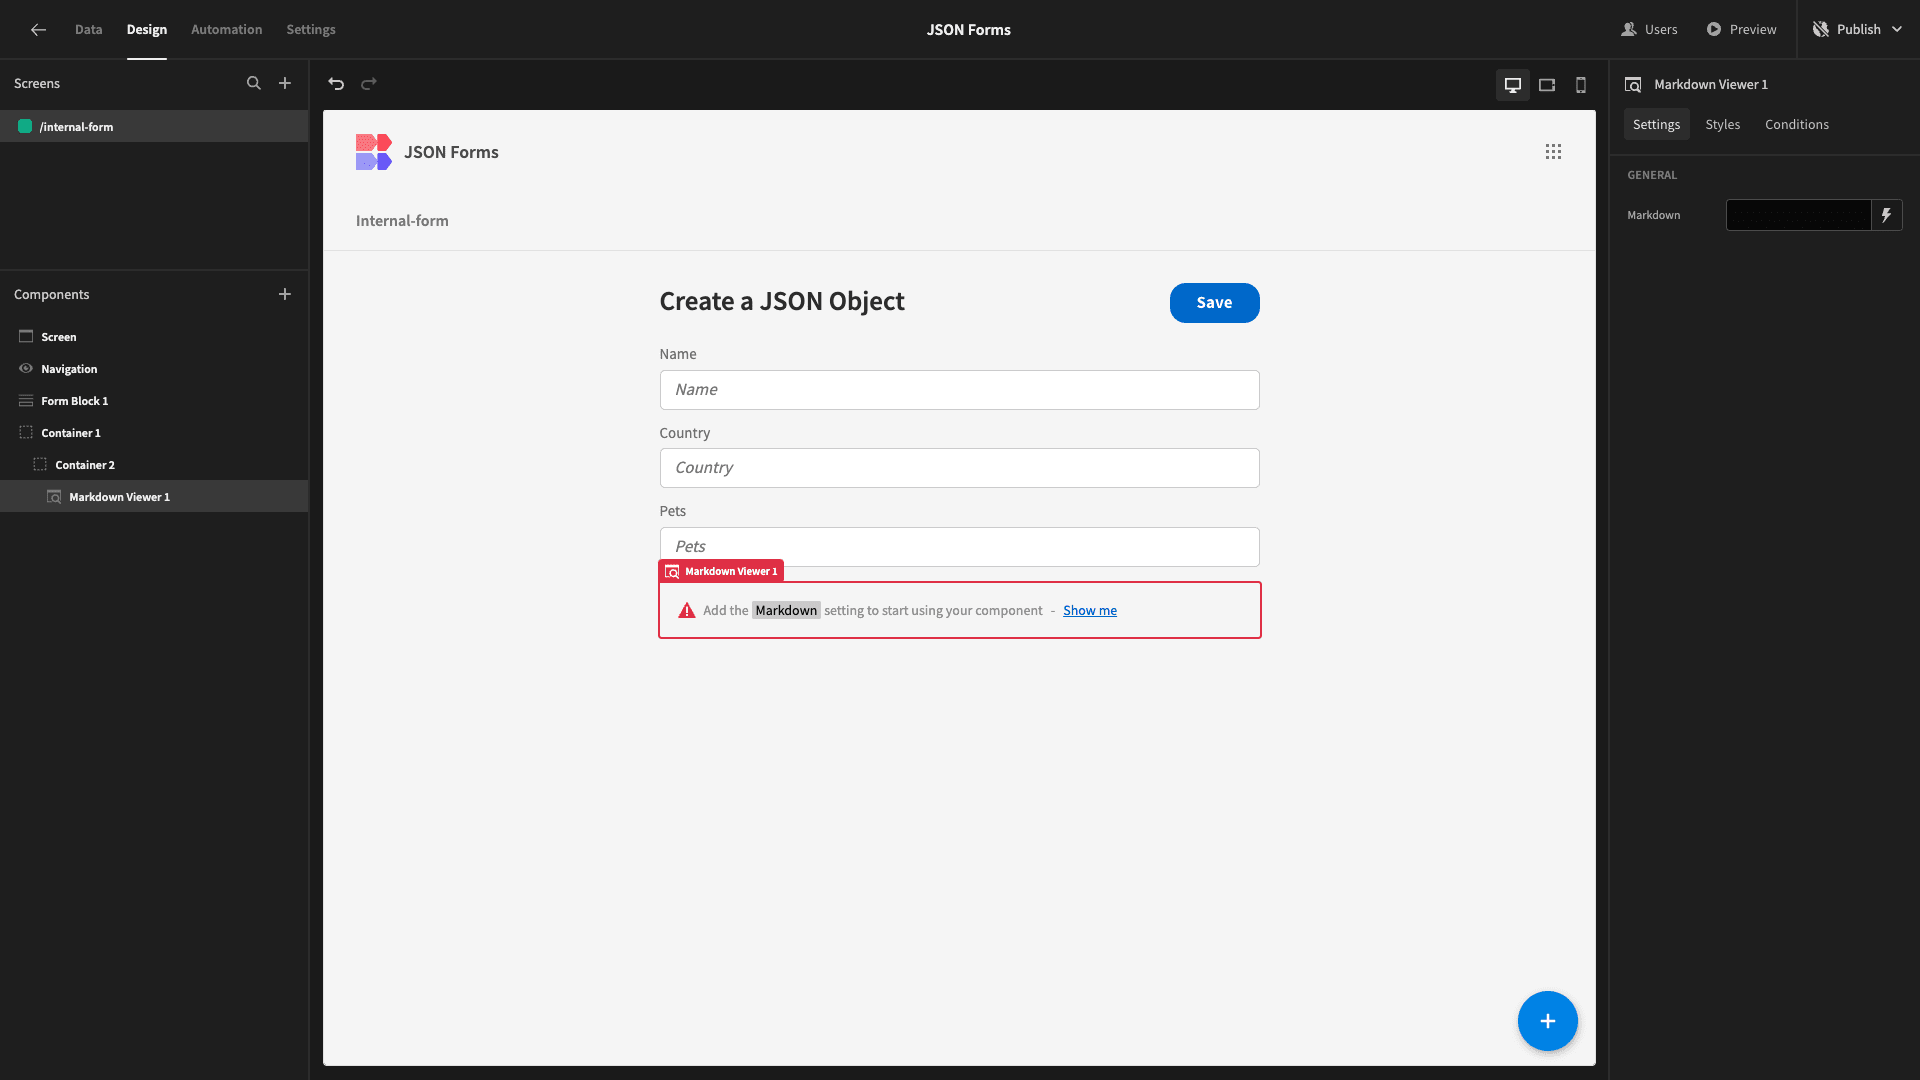Open the top Settings tab
Screen dimensions: 1920x1080
point(311,30)
